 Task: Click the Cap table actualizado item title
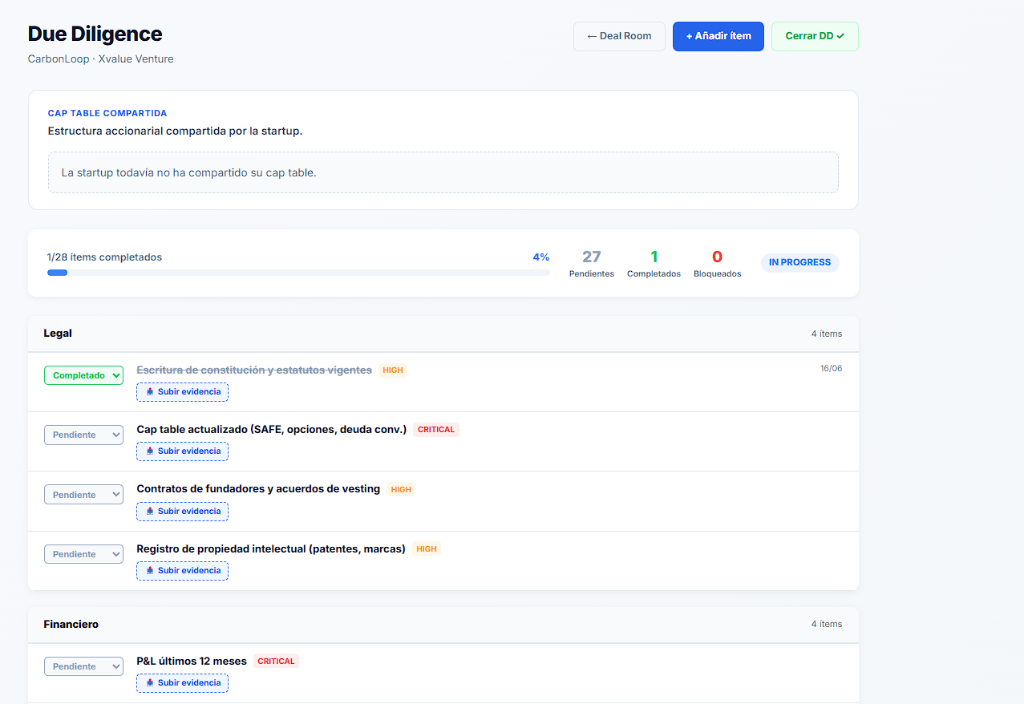[272, 430]
